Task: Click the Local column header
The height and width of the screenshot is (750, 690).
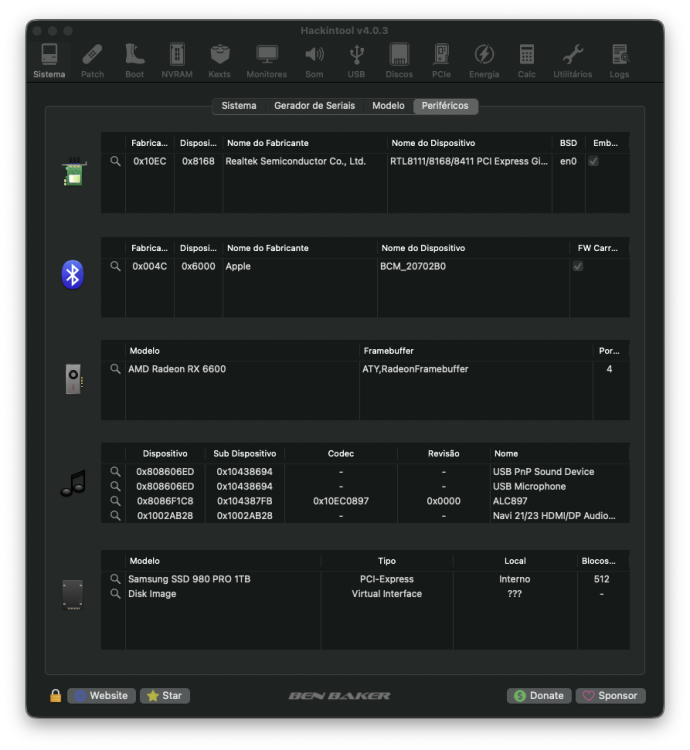Action: 515,561
